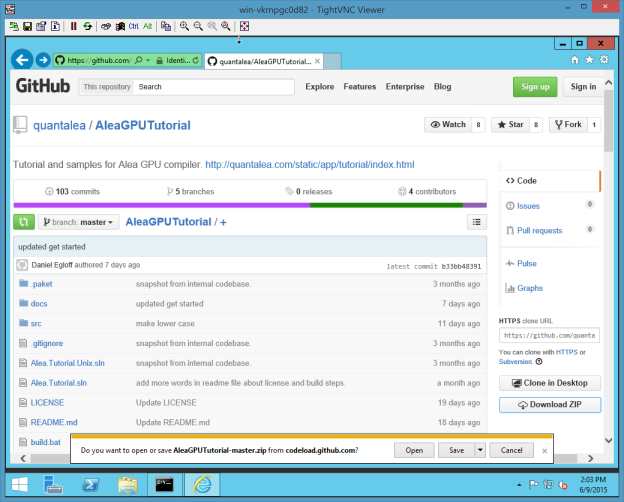Close the quantalea/AleaGPUTutorial tab
The image size is (624, 502).
coord(317,61)
